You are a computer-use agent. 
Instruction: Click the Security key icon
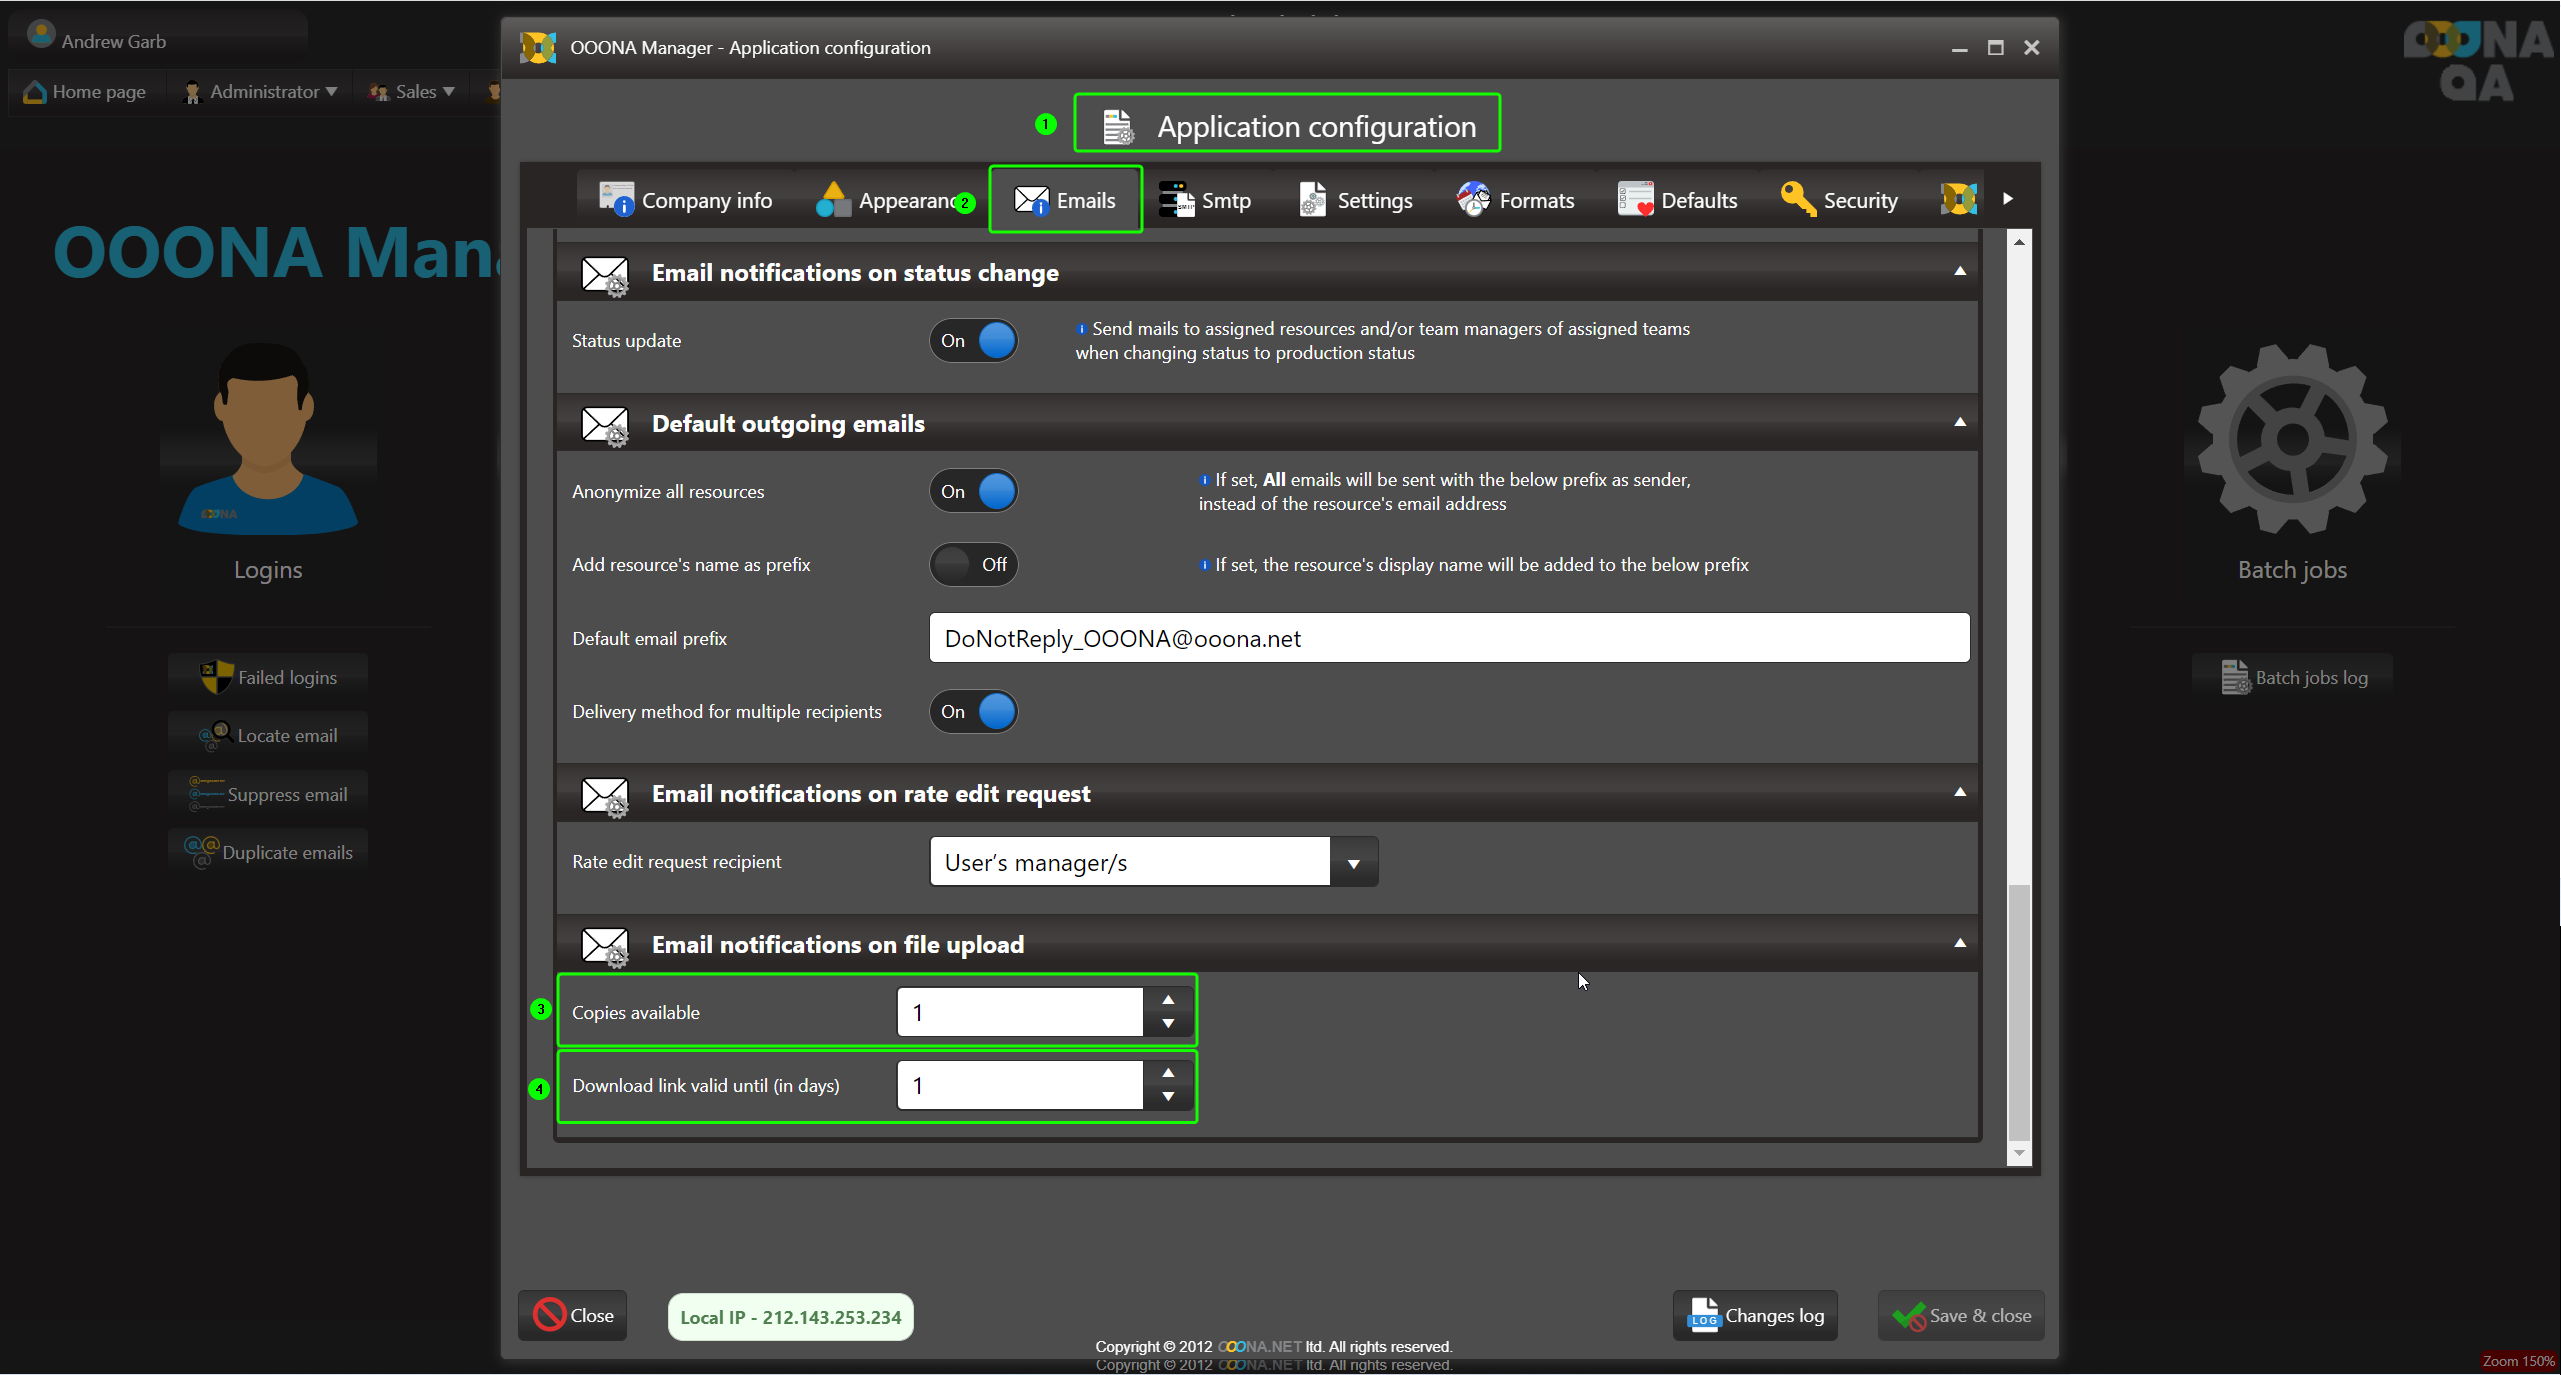pyautogui.click(x=1797, y=200)
